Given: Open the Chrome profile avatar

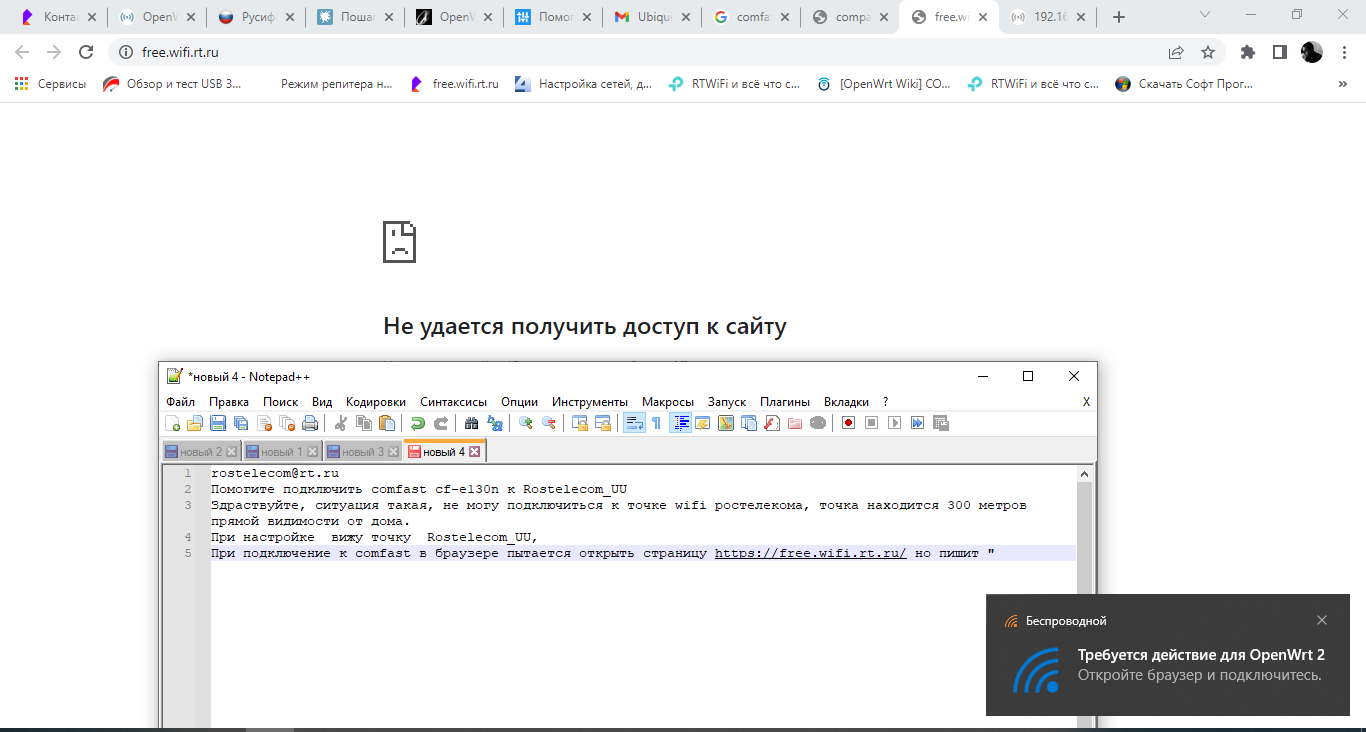Looking at the screenshot, I should click(1311, 52).
